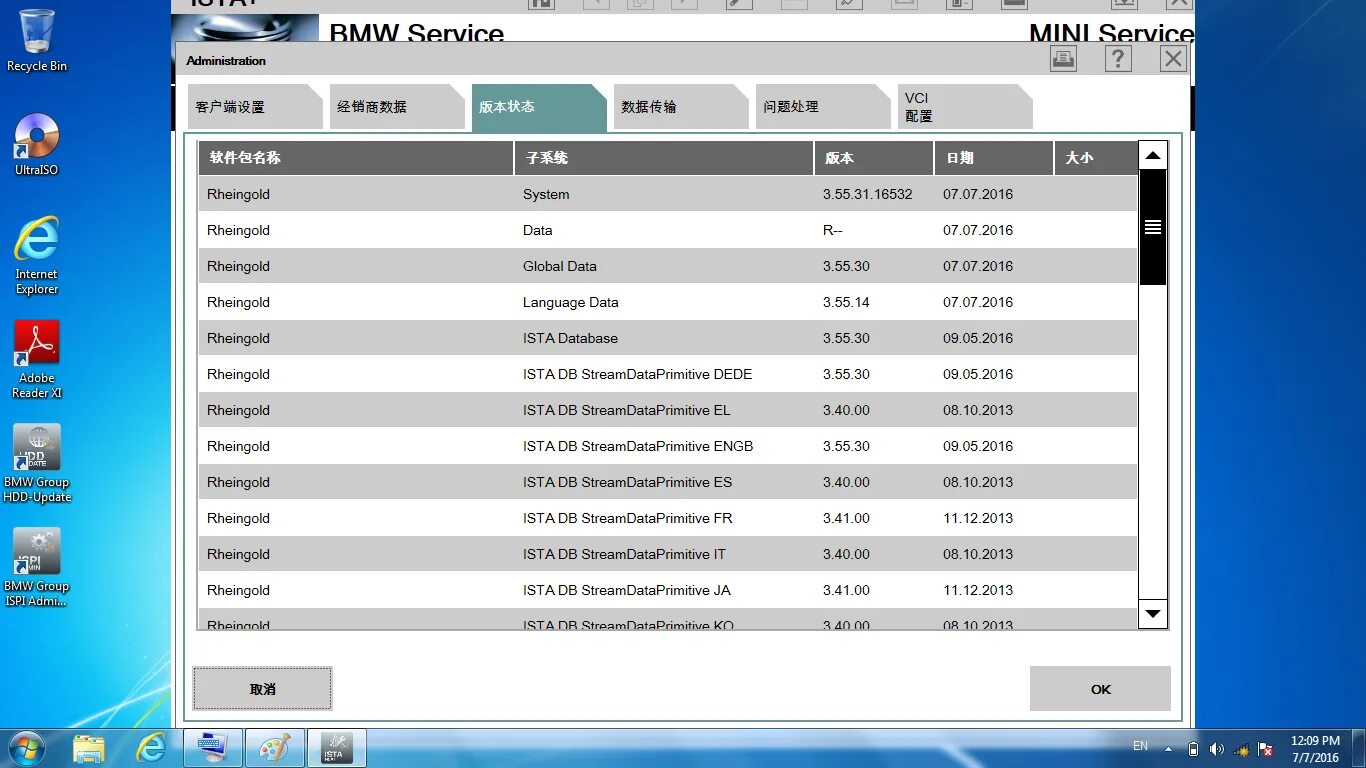The image size is (1366, 768).
Task: Click the EN language indicator
Action: pyautogui.click(x=1140, y=746)
